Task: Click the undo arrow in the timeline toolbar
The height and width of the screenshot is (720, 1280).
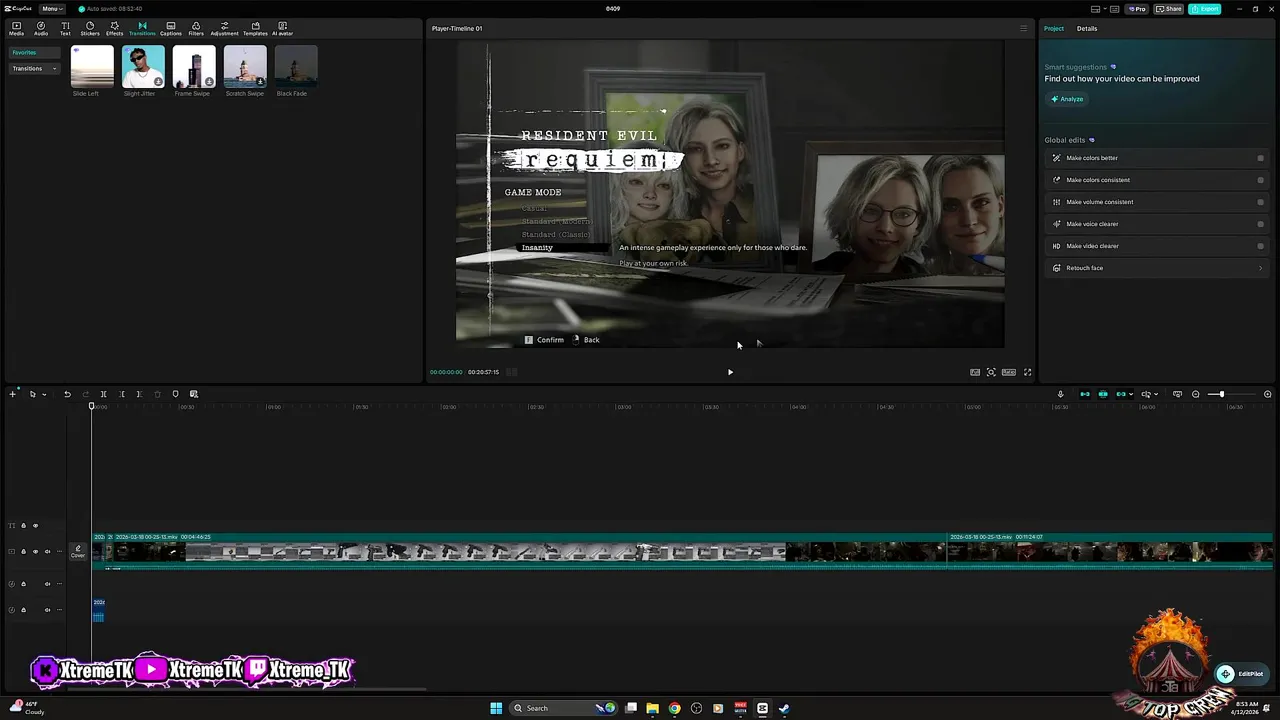Action: [67, 394]
